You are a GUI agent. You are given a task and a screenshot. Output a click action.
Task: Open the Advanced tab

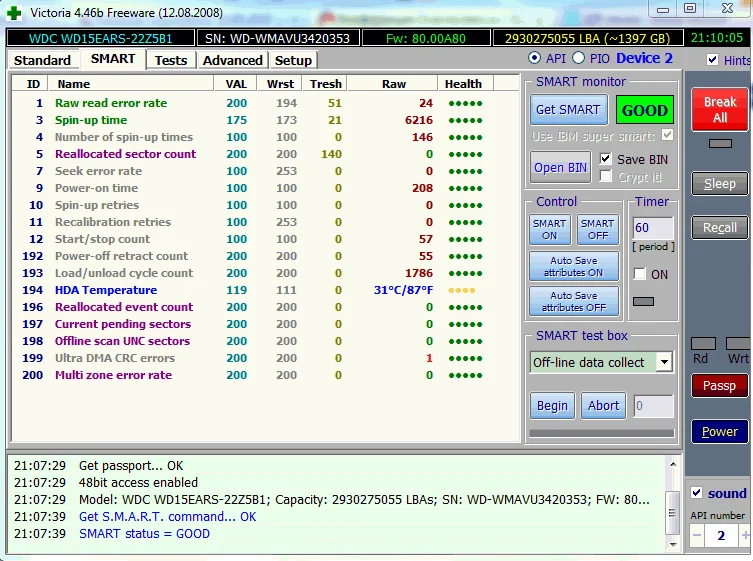click(x=232, y=60)
